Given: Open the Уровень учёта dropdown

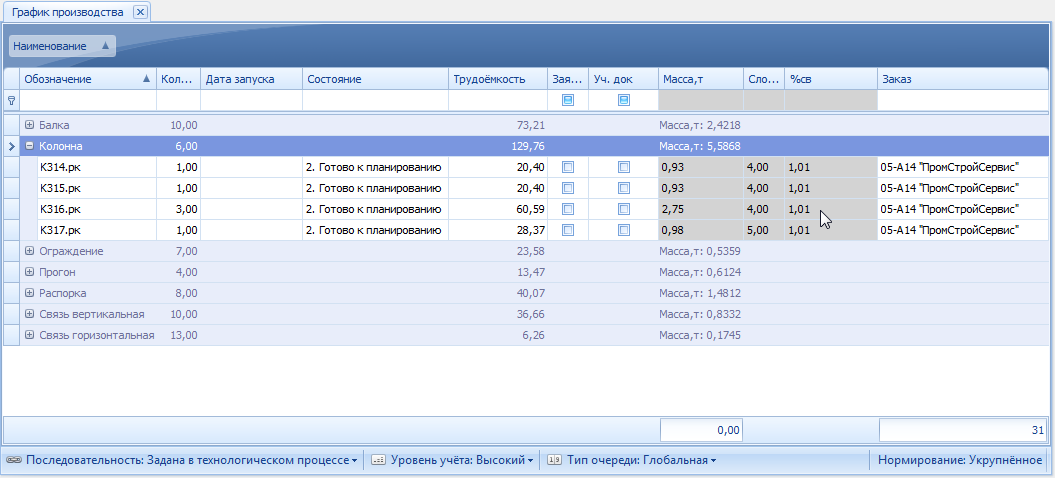Looking at the screenshot, I should (462, 460).
